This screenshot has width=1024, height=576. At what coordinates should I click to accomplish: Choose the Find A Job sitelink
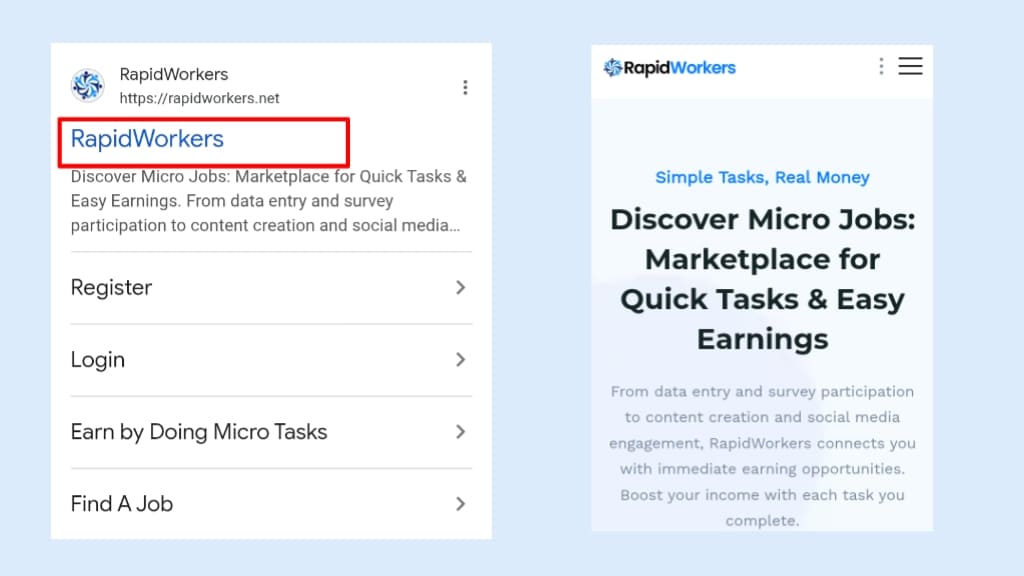122,504
